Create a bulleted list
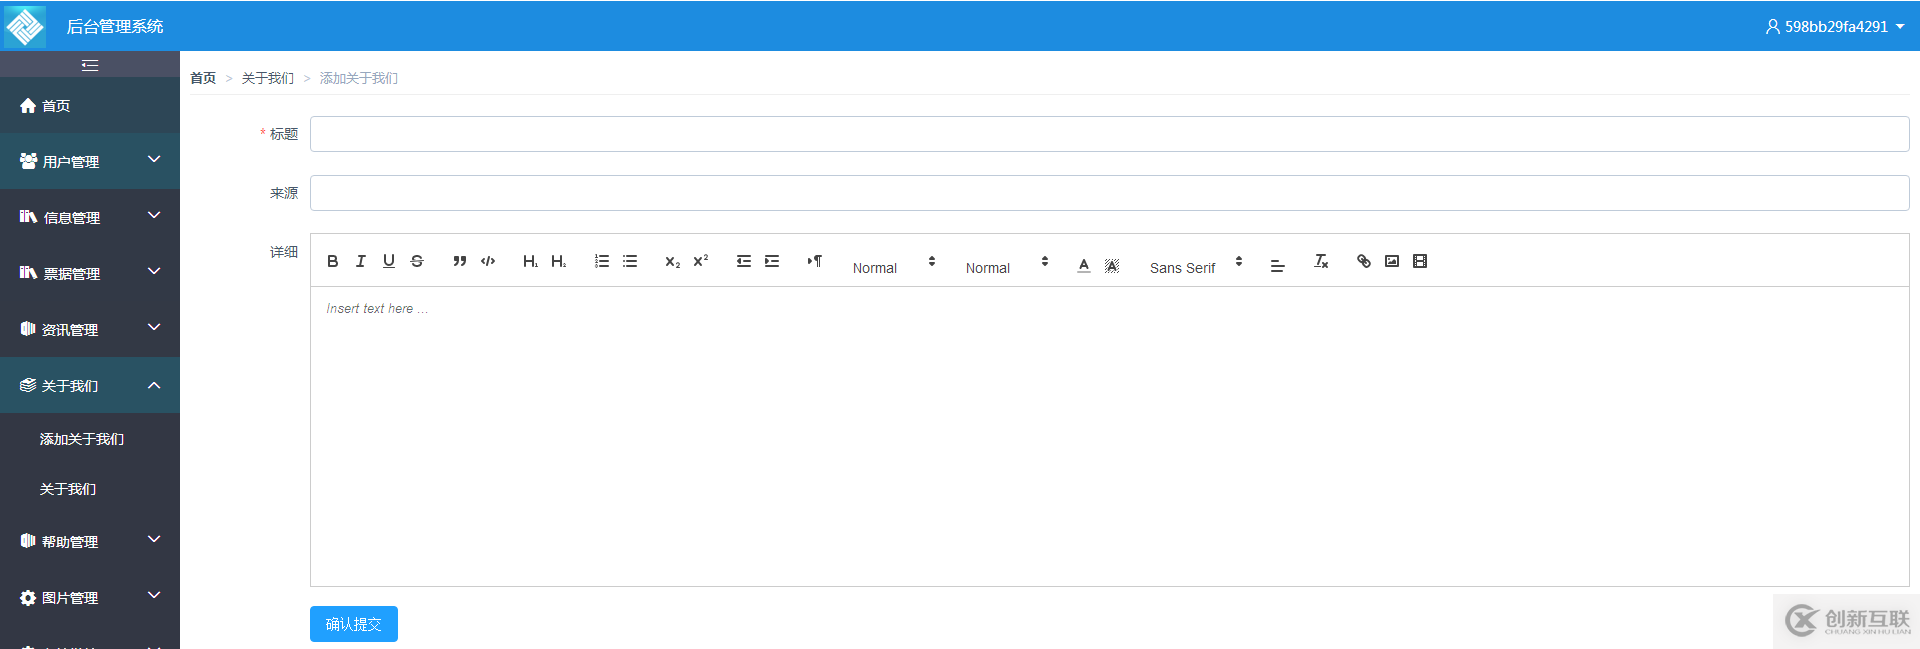1920x649 pixels. pyautogui.click(x=630, y=261)
